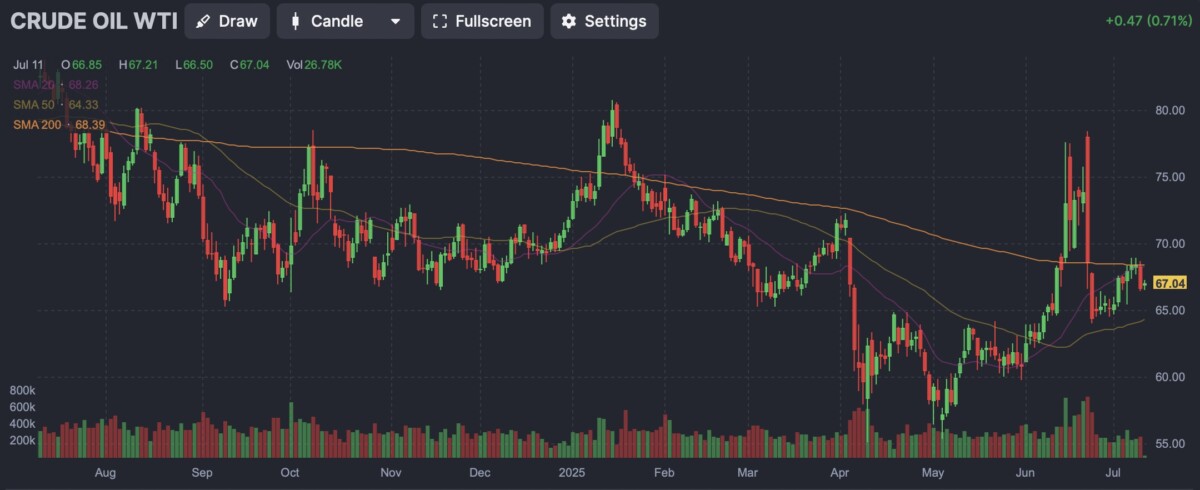The width and height of the screenshot is (1200, 490).
Task: Click the Fullscreen brackets icon
Action: pos(439,21)
